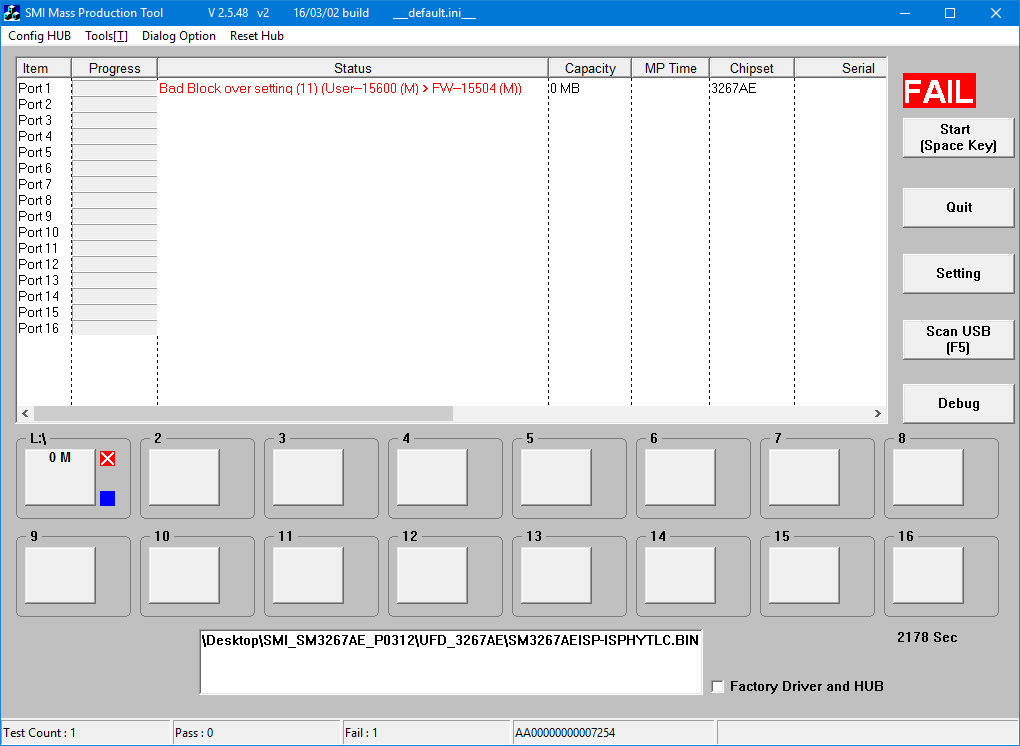Click port slot 10 button
Screen dimensions: 1020x746
pyautogui.click(x=184, y=575)
